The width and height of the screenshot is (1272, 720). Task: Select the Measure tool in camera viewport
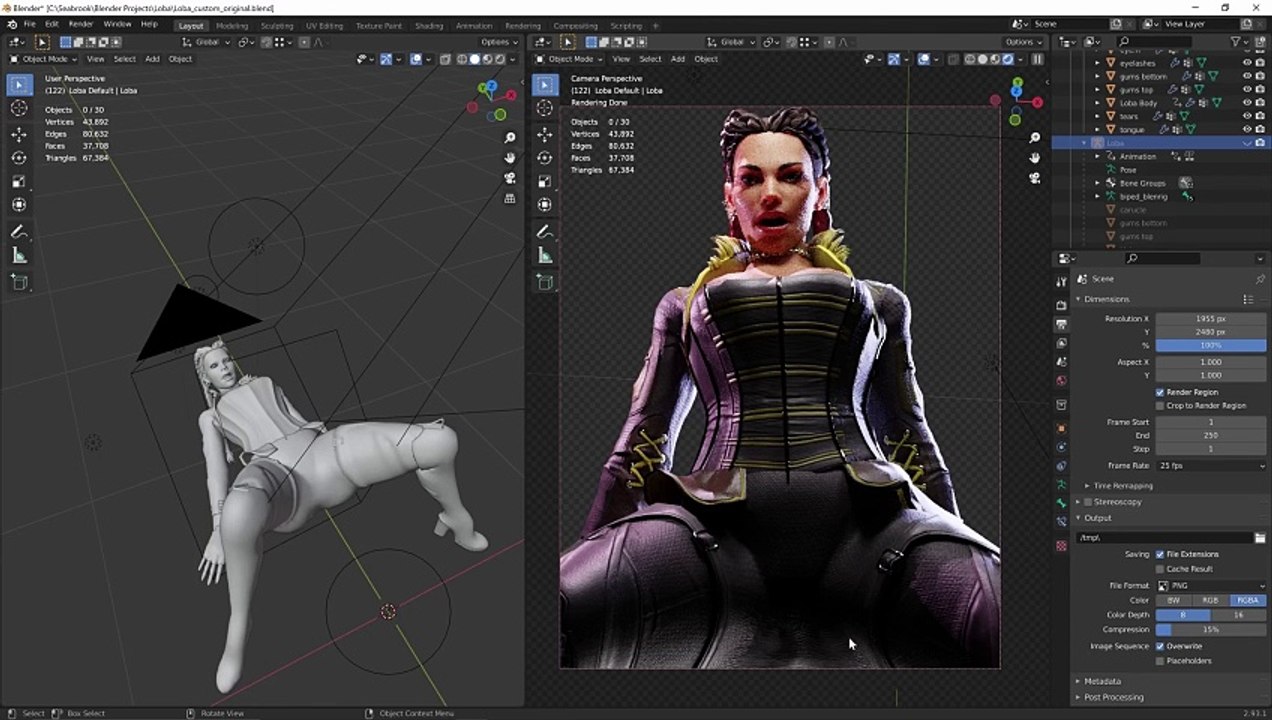(x=545, y=256)
